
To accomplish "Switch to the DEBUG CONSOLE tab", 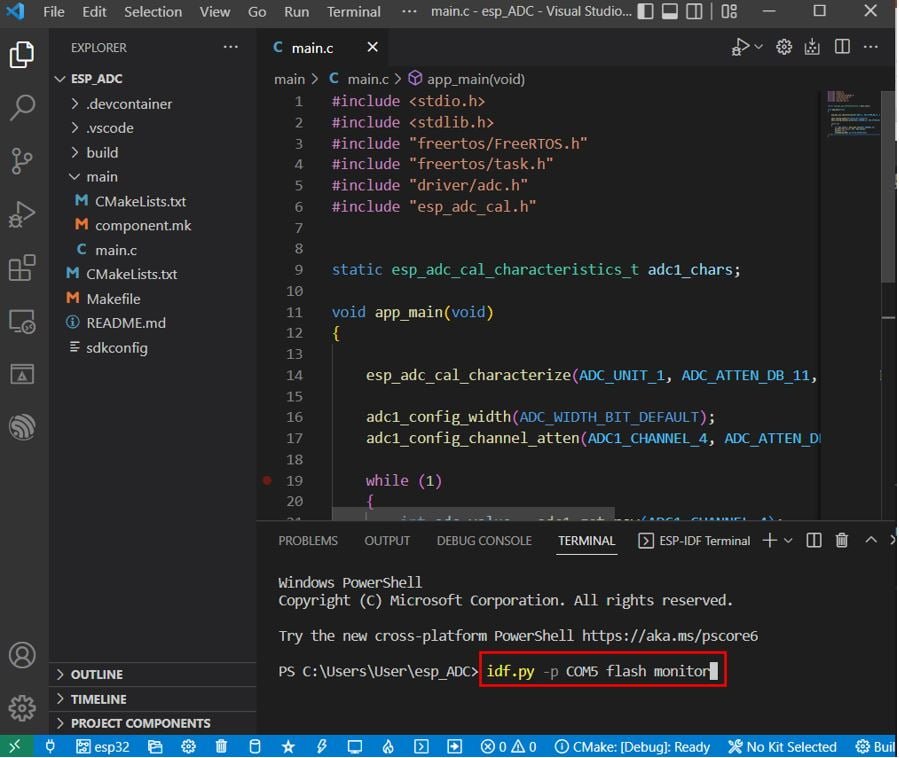I will coord(484,541).
